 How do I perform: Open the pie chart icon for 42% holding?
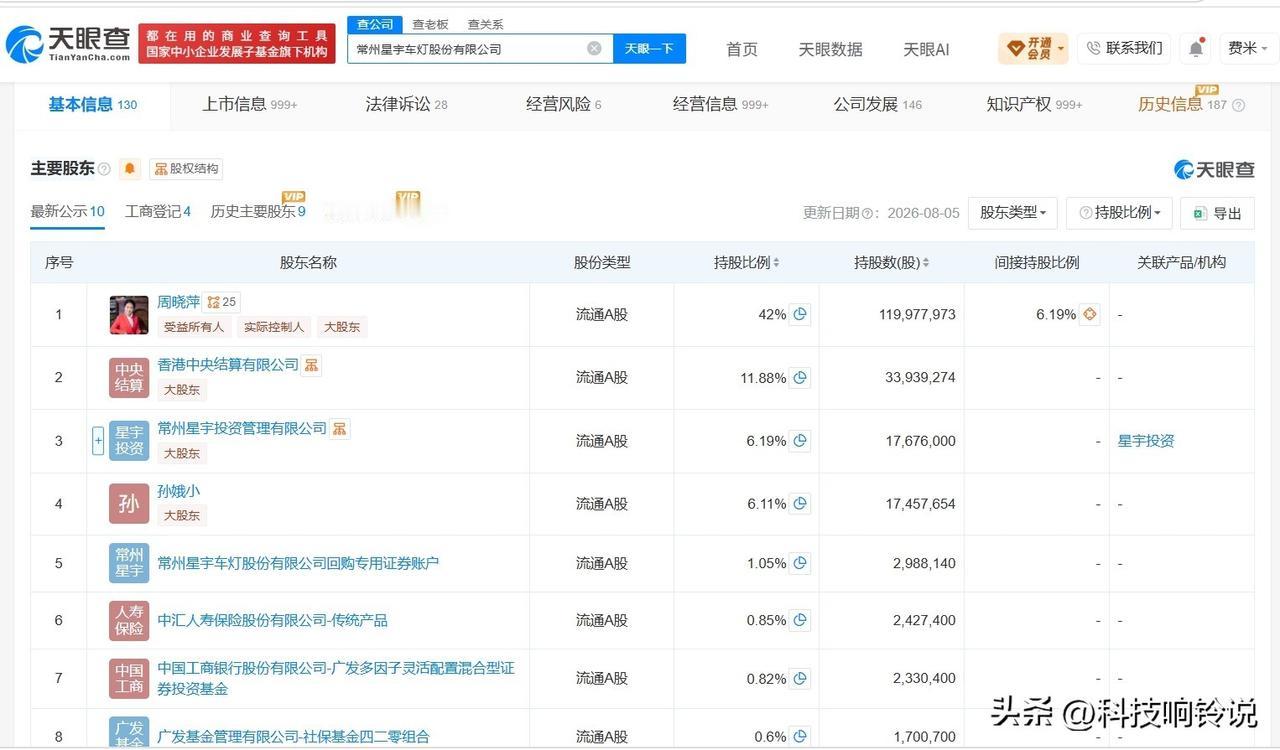[x=800, y=314]
